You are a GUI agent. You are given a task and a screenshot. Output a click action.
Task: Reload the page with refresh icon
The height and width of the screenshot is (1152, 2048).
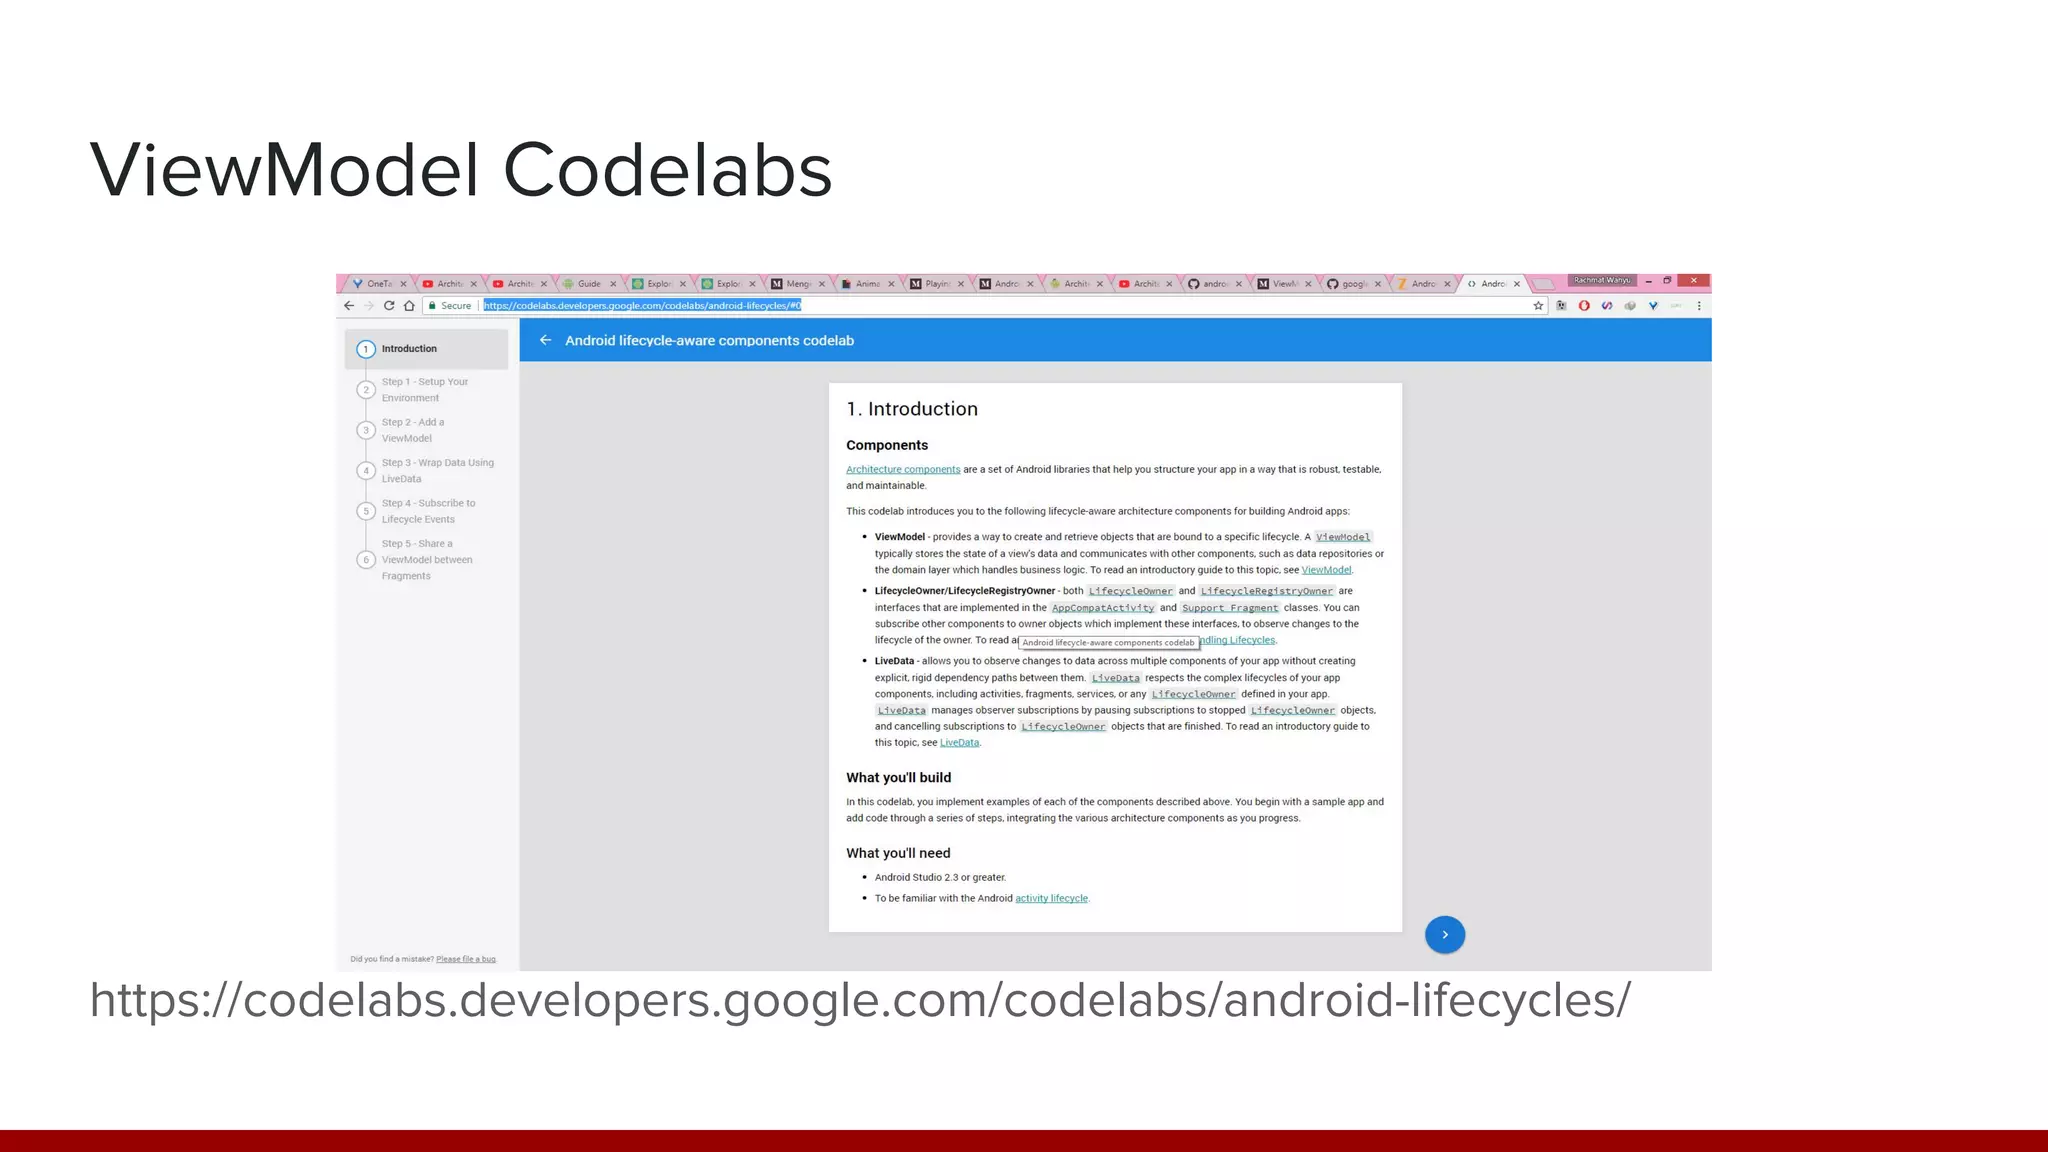[389, 306]
